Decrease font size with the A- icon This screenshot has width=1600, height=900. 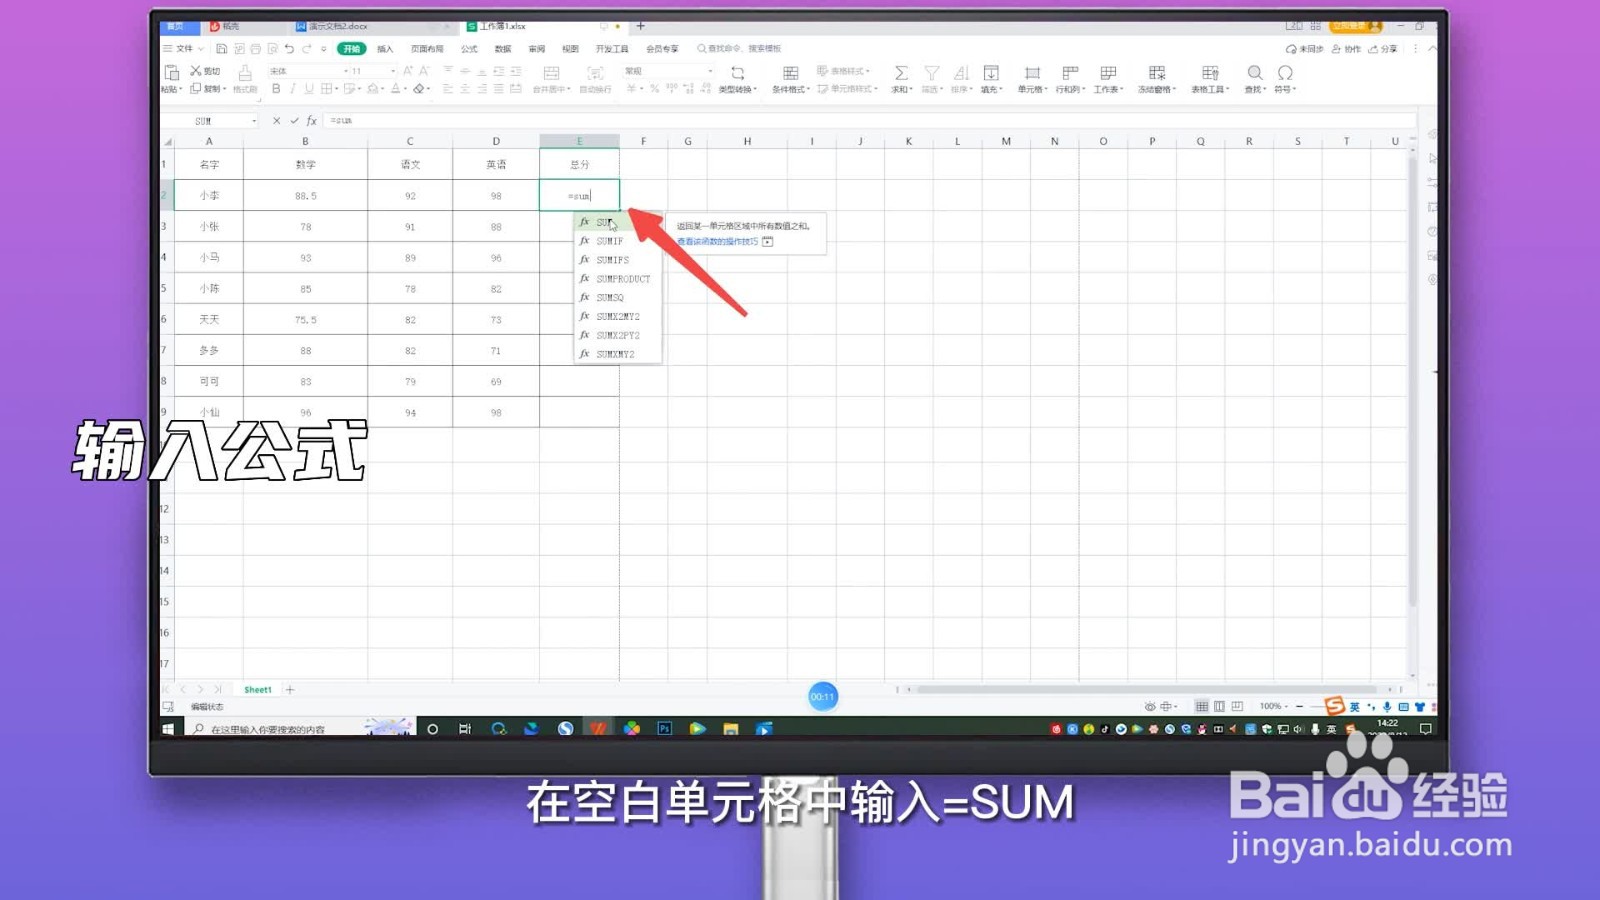[x=424, y=71]
